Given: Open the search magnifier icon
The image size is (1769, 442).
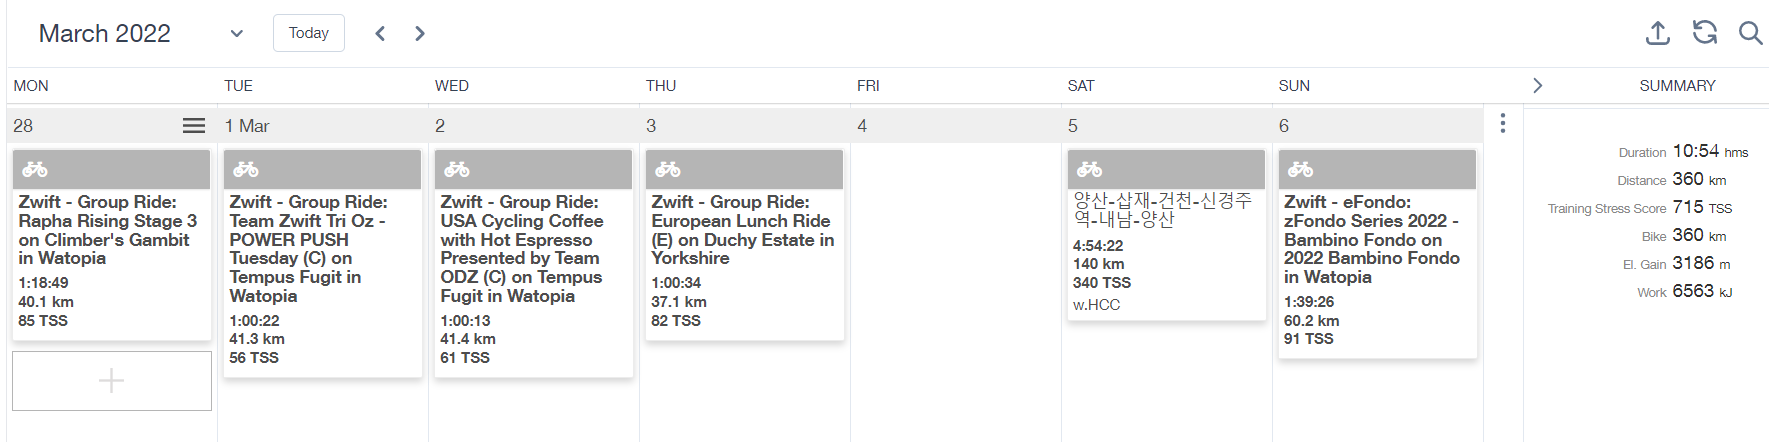Looking at the screenshot, I should 1750,33.
